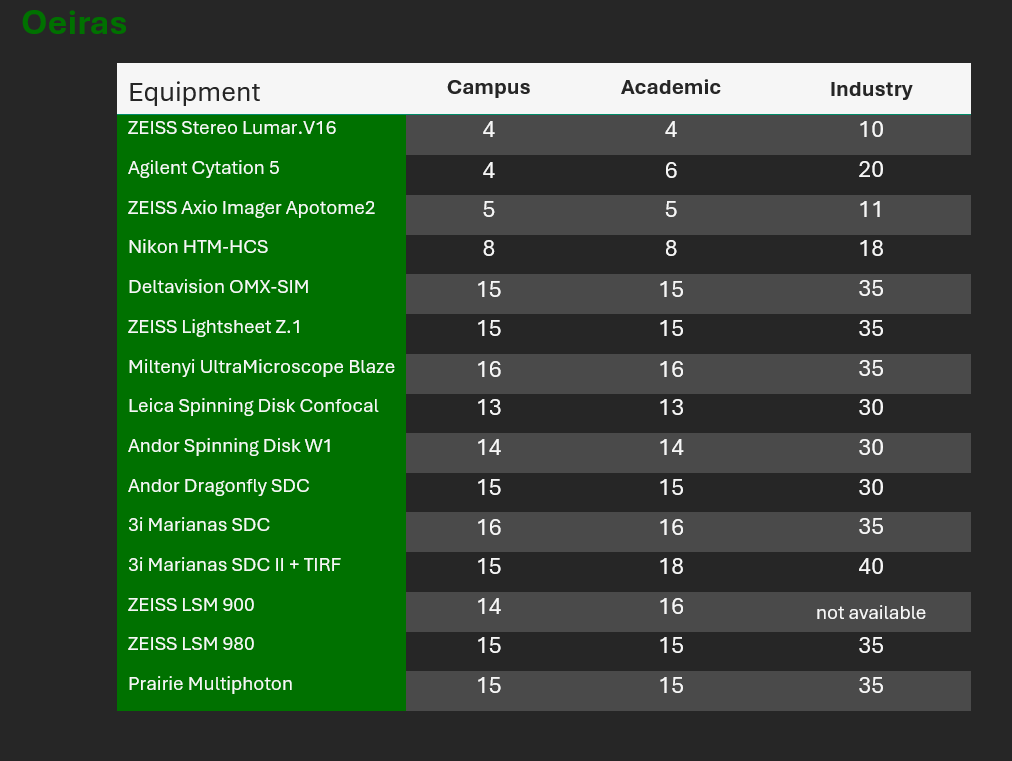Screen dimensions: 1012x761
Task: Click the Academic column header
Action: [670, 87]
